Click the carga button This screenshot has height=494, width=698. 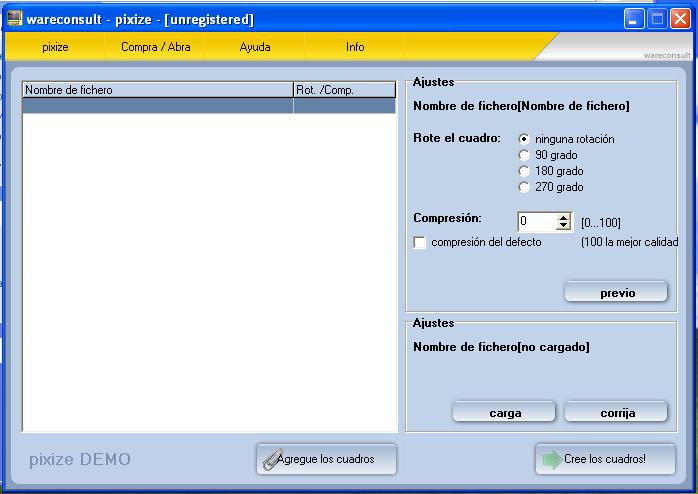pos(504,413)
